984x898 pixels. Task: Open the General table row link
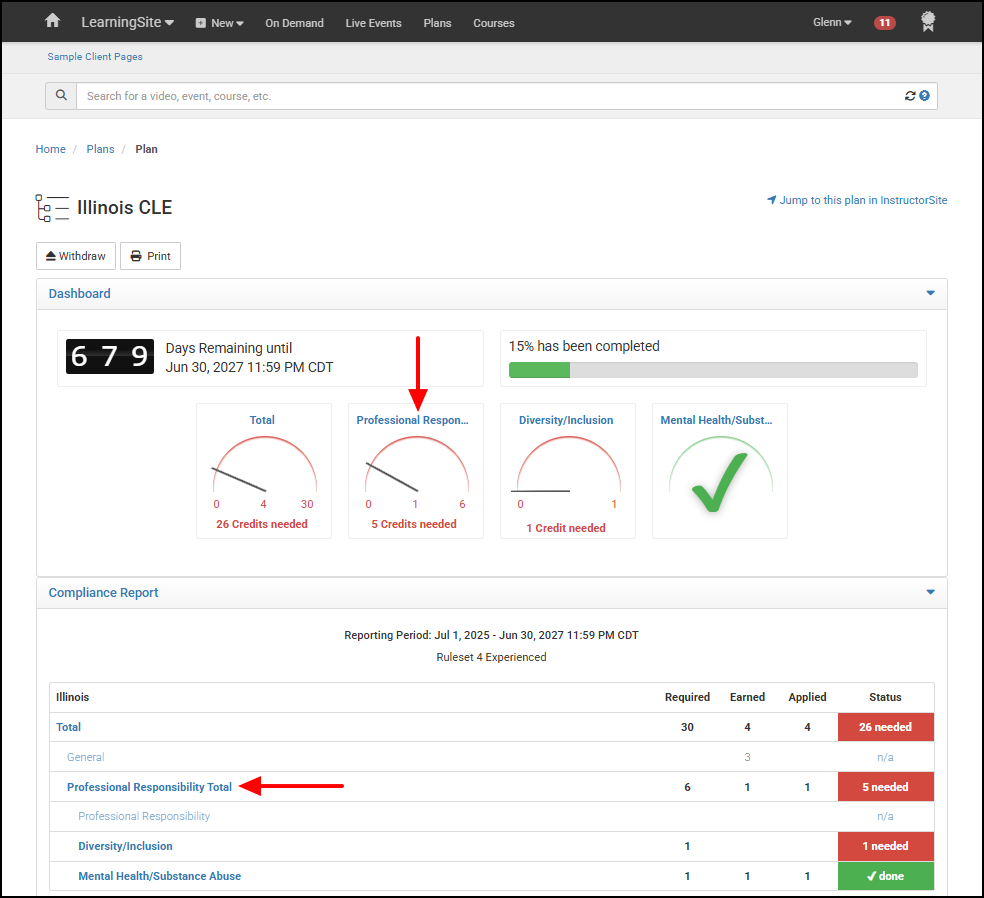click(x=85, y=757)
